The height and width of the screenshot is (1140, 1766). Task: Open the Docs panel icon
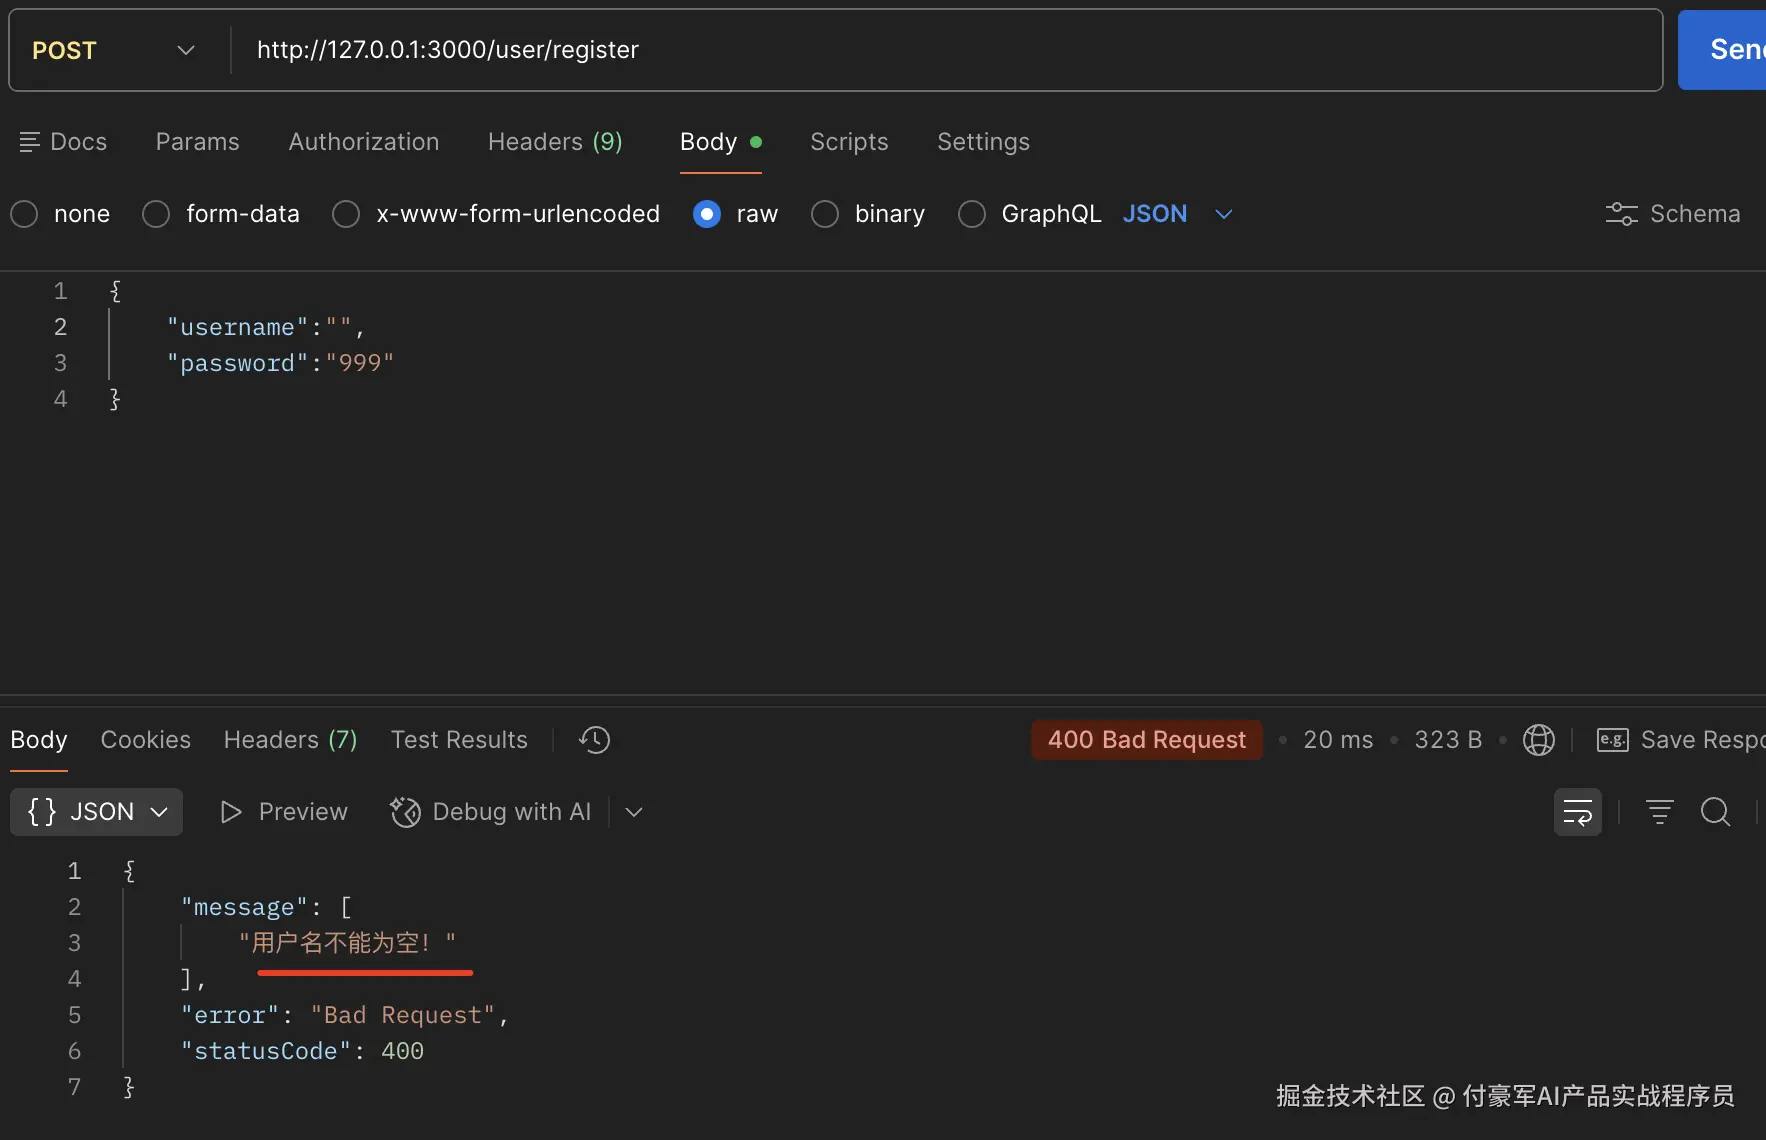(x=29, y=142)
